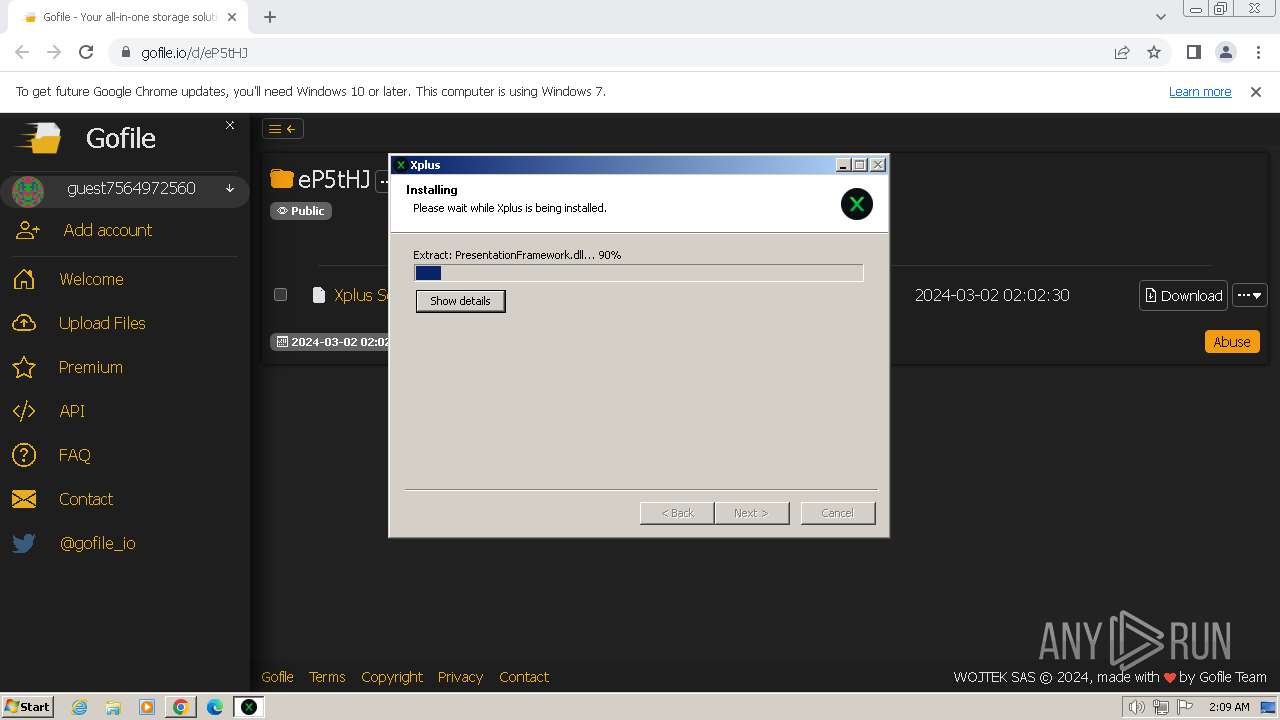
Task: Open the Chrome side panel icon
Action: point(1193,52)
